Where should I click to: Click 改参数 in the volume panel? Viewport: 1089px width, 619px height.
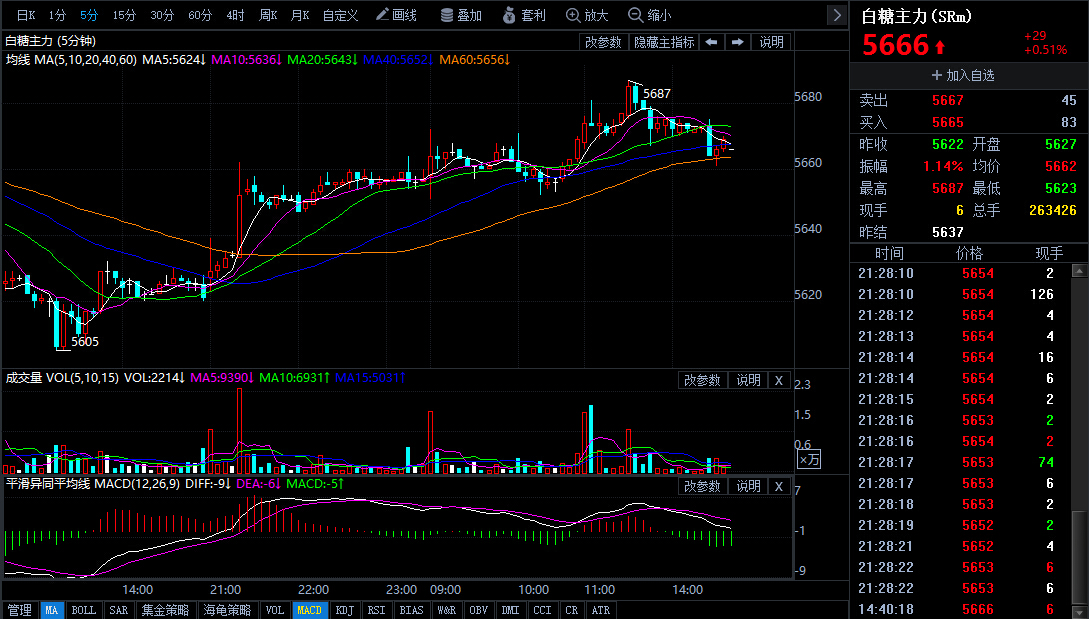[702, 381]
